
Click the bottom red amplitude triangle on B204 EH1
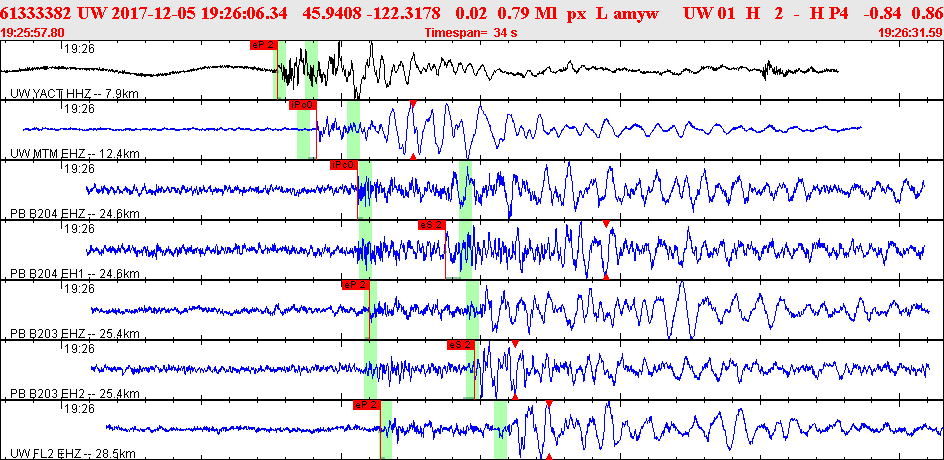point(606,276)
